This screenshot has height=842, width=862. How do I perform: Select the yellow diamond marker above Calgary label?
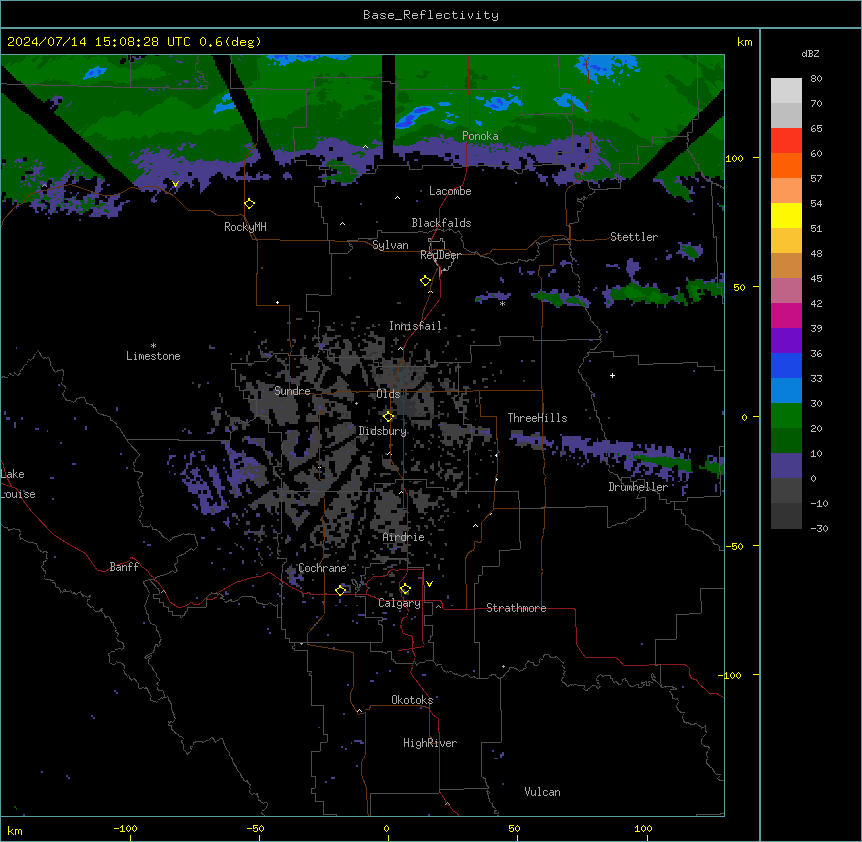pyautogui.click(x=405, y=589)
